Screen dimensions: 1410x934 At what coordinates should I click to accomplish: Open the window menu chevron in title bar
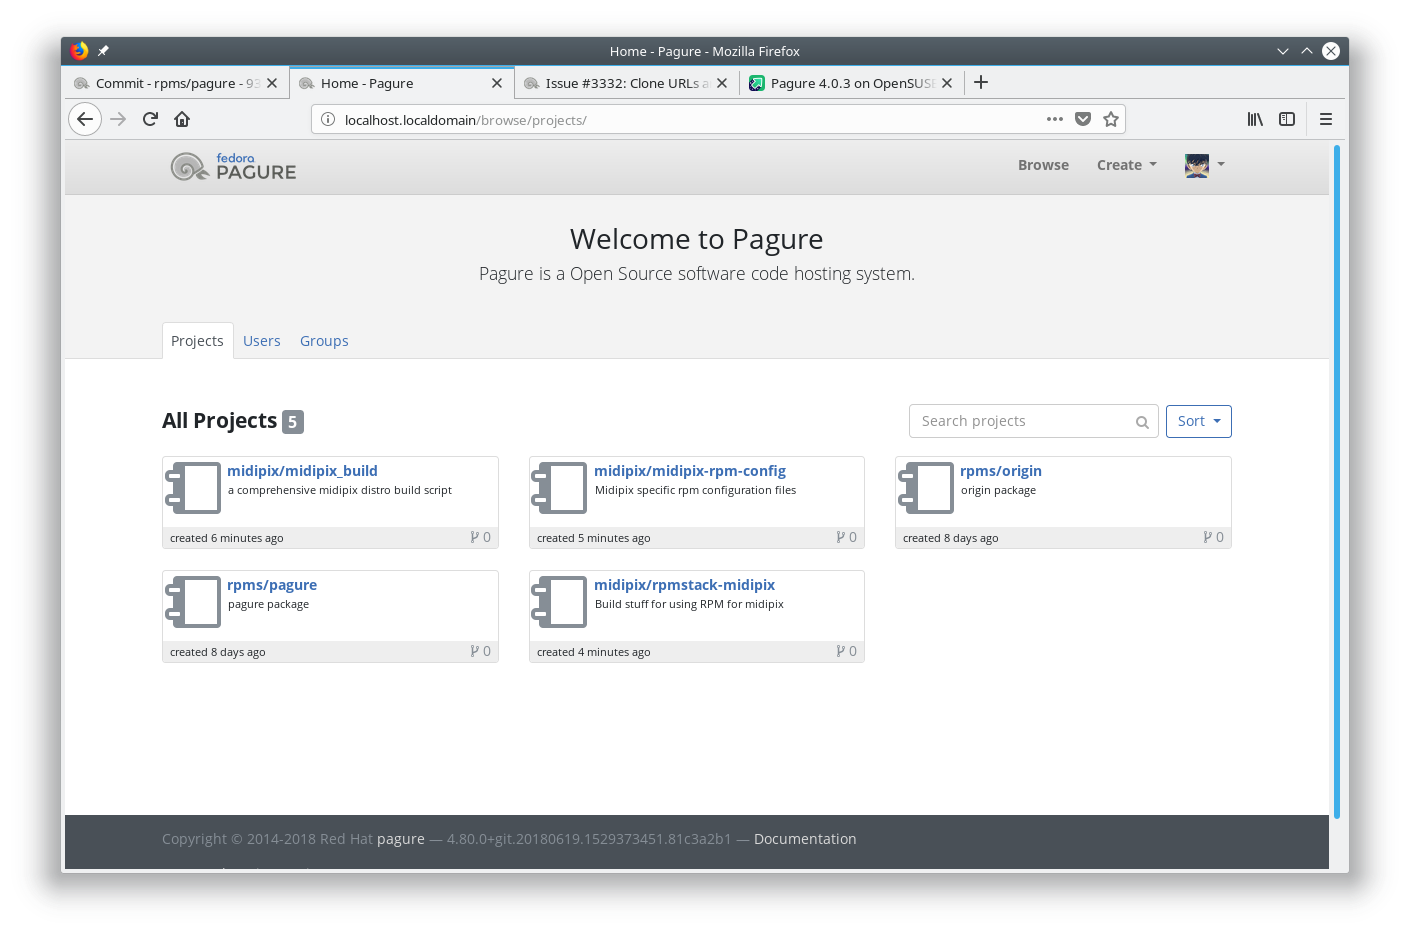pos(1283,51)
